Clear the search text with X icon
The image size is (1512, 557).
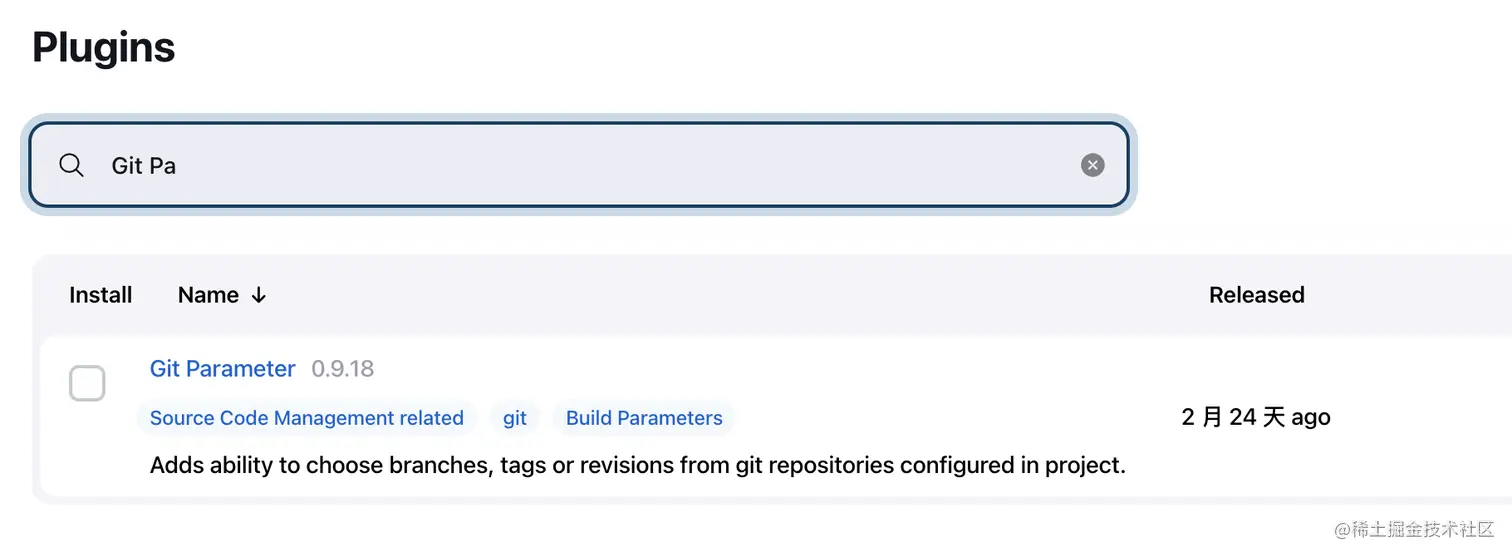(1092, 165)
